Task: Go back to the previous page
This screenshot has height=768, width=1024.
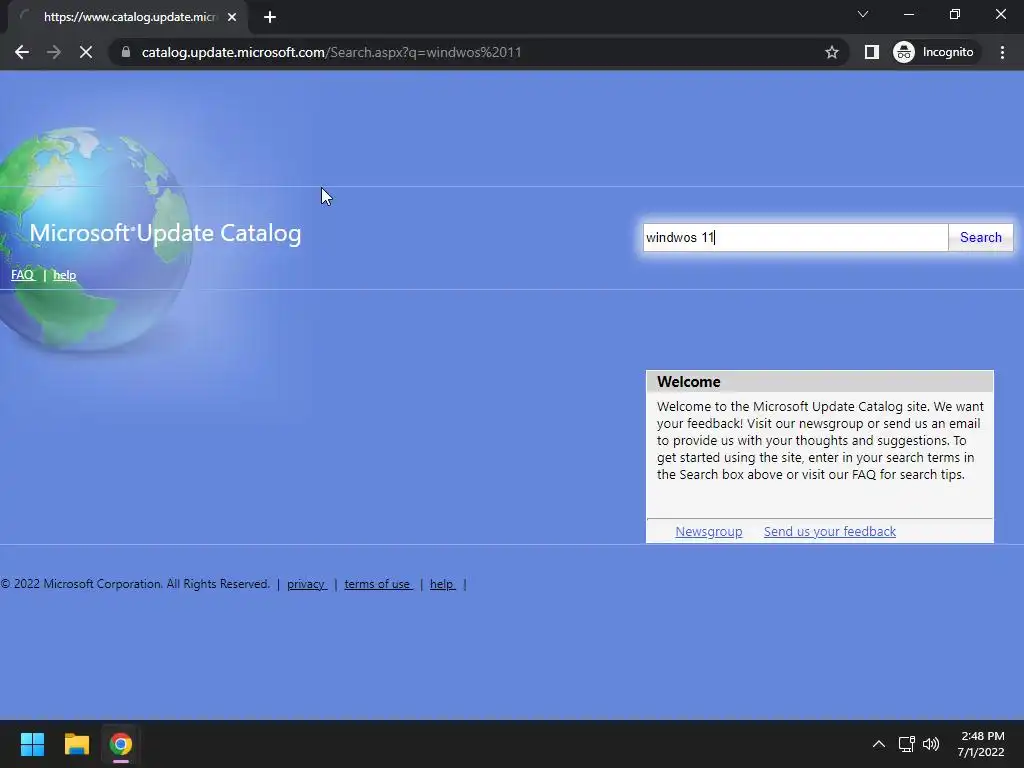Action: (22, 52)
